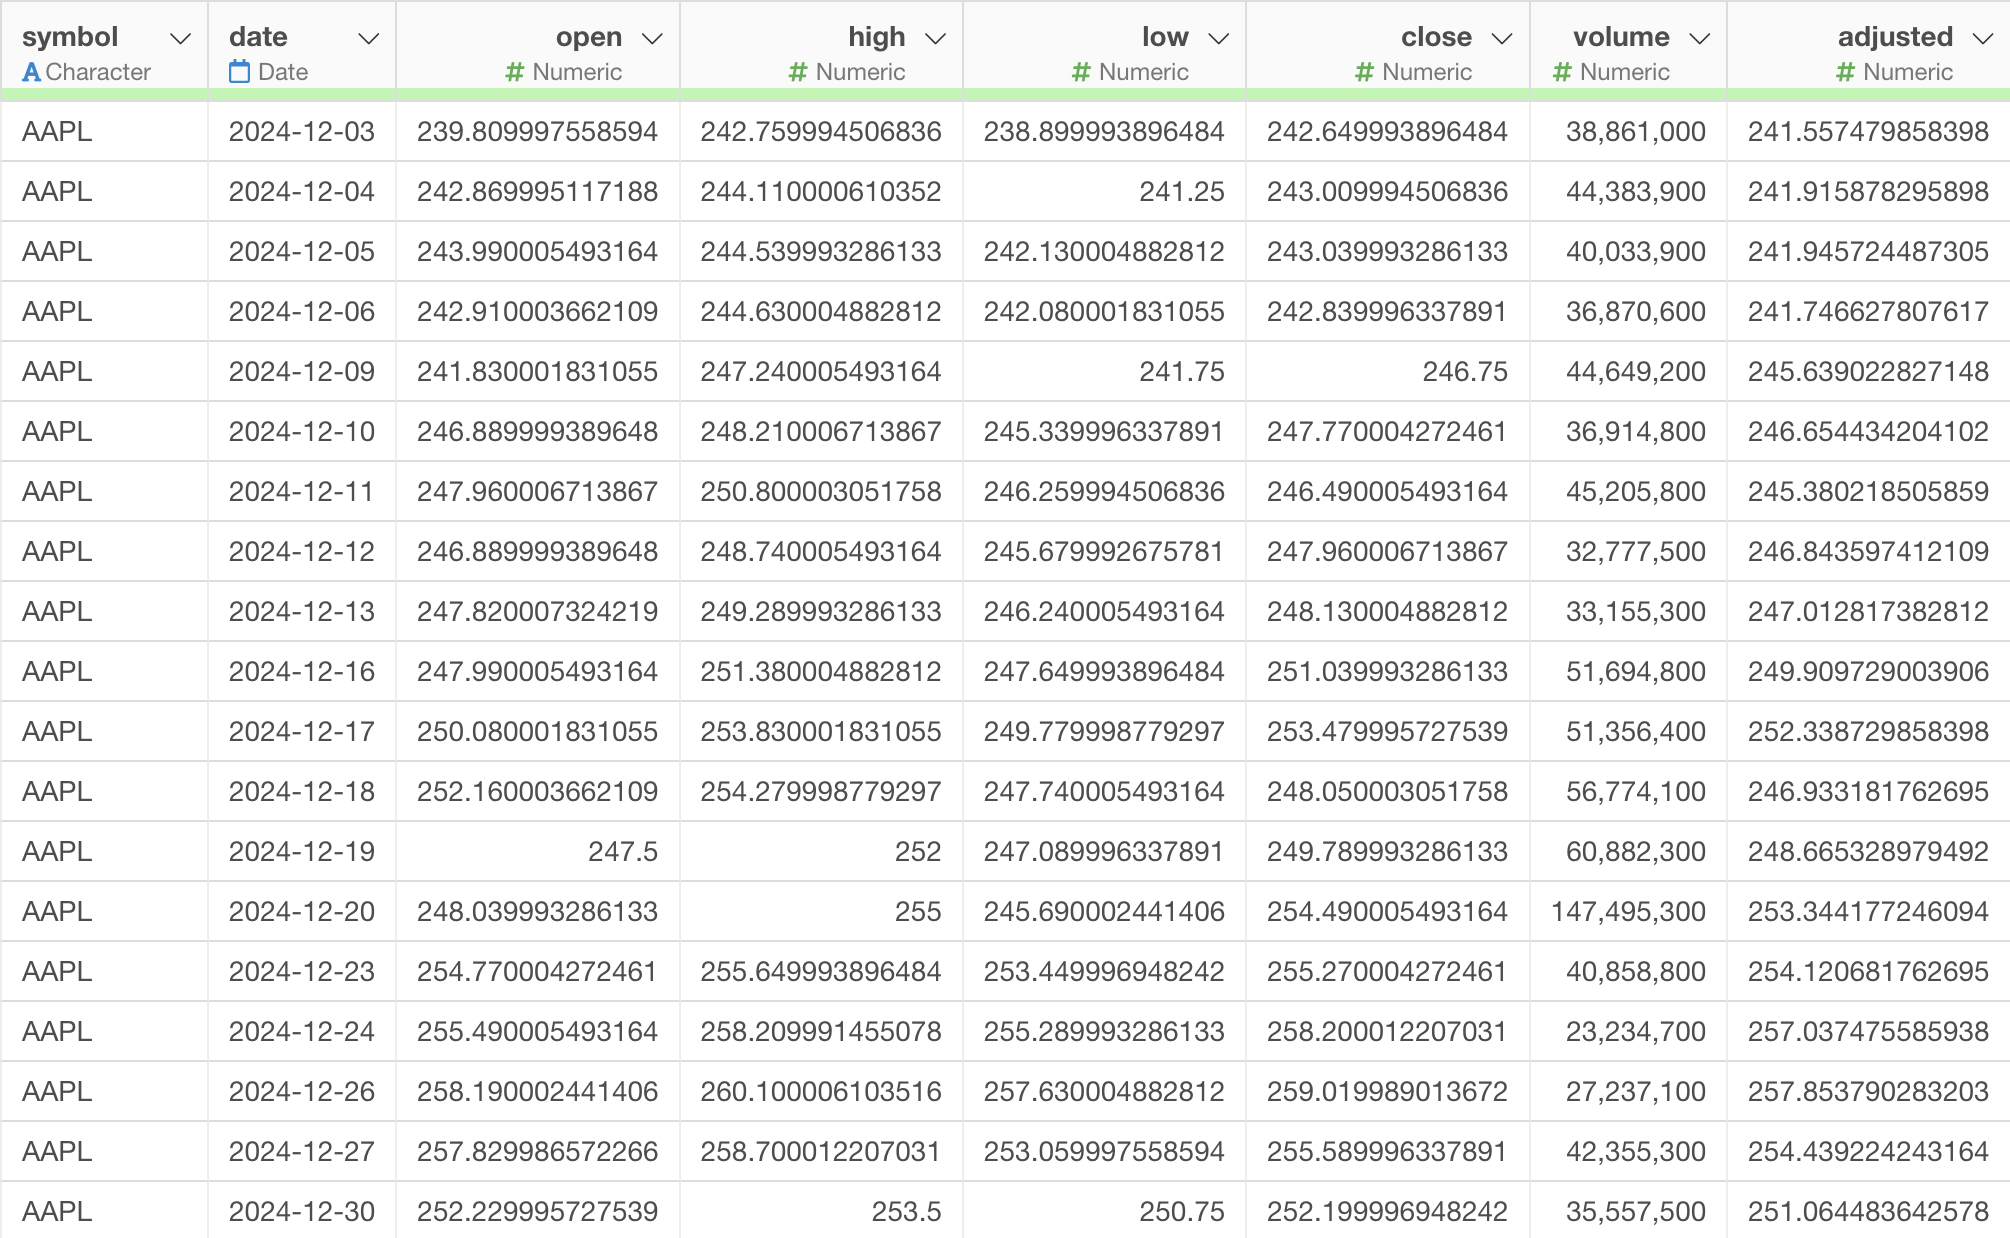
Task: Select the date cell 2024-12-20
Action: click(x=301, y=911)
